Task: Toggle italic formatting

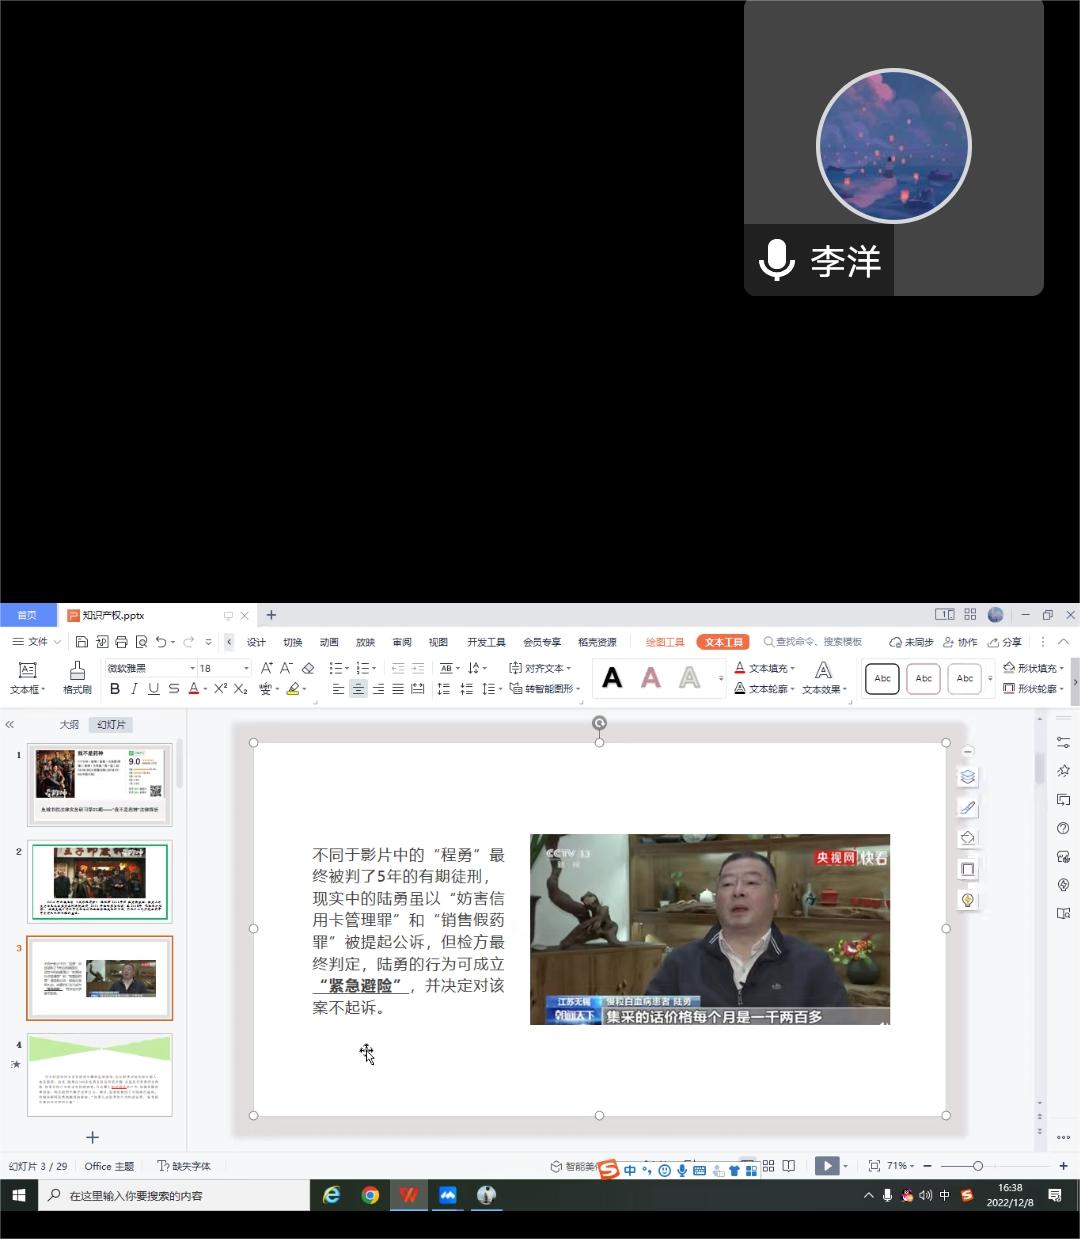Action: click(x=134, y=689)
